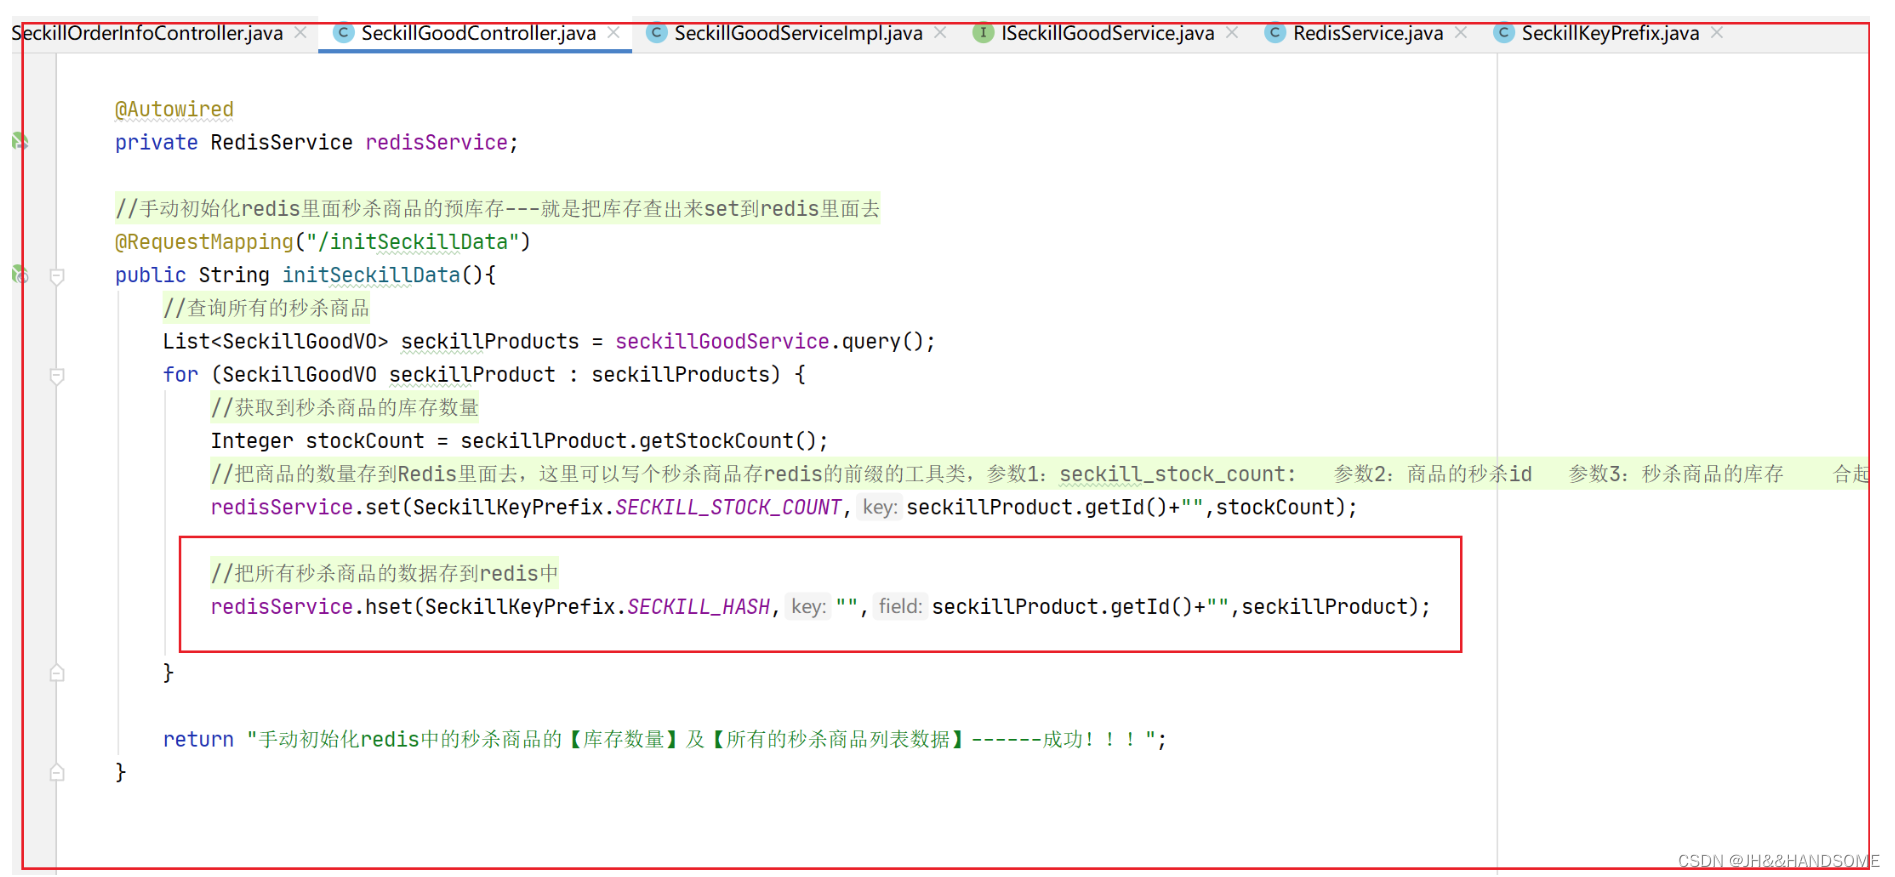Click the key: inlay hint in set call
Image resolution: width=1895 pixels, height=877 pixels.
point(880,507)
